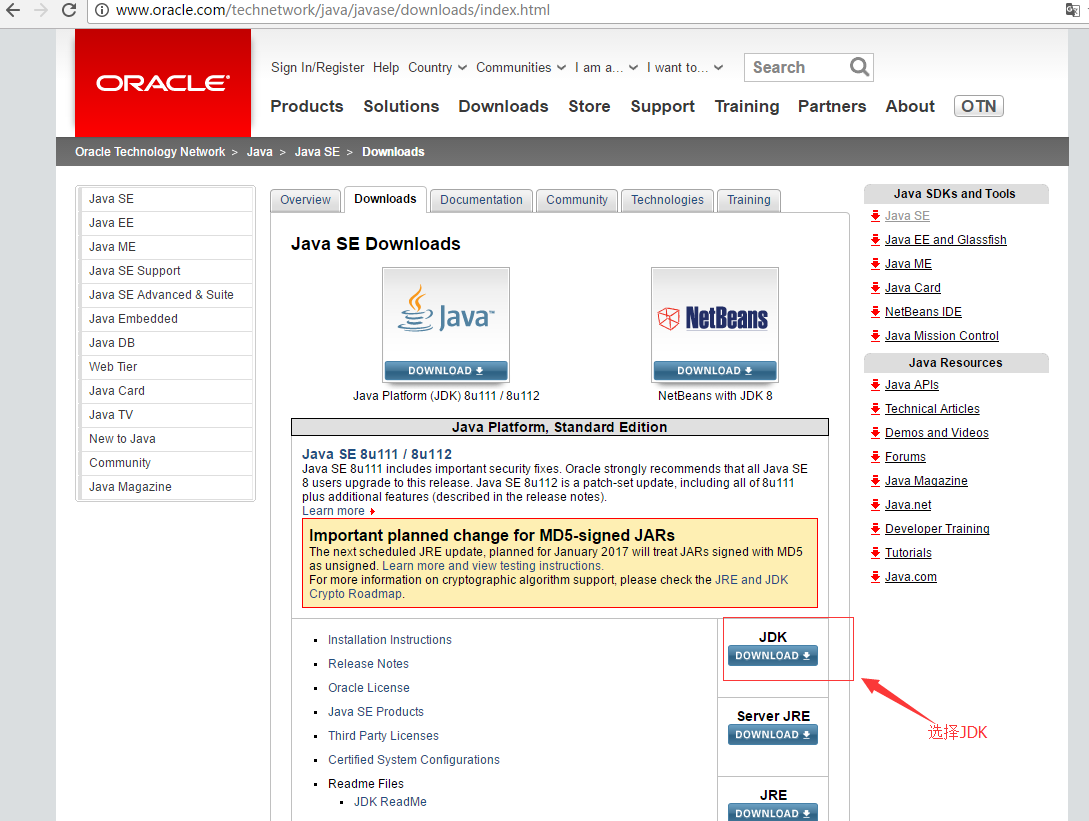Reload the page with the refresh icon
The height and width of the screenshot is (821, 1089).
coord(69,10)
